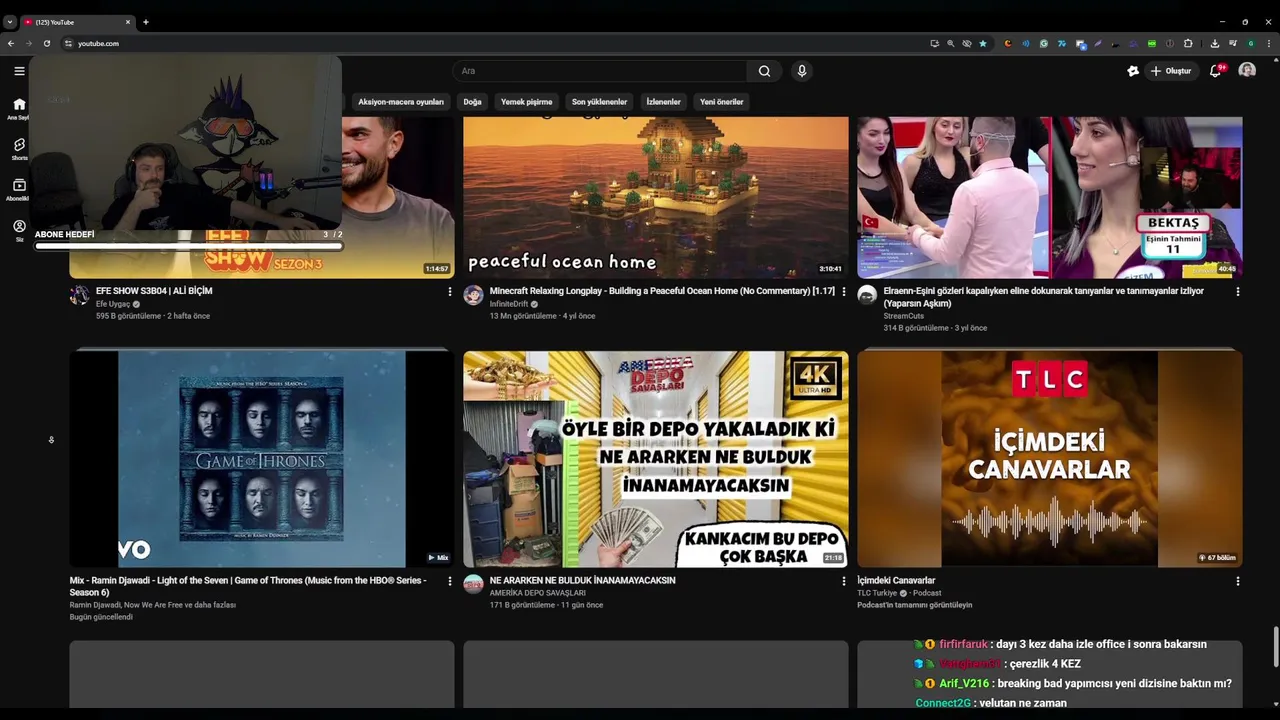Open the YouTube notifications bell
The image size is (1280, 720).
click(x=1215, y=71)
